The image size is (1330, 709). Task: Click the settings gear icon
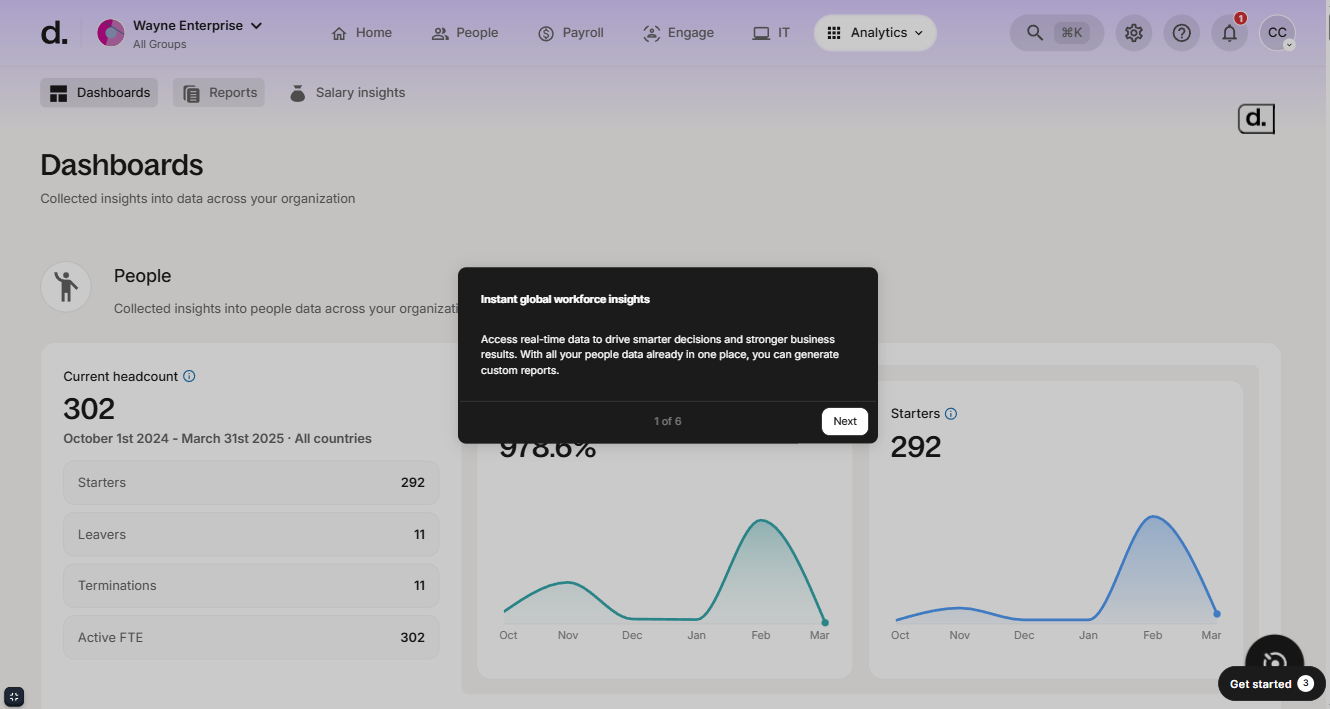[x=1133, y=33]
